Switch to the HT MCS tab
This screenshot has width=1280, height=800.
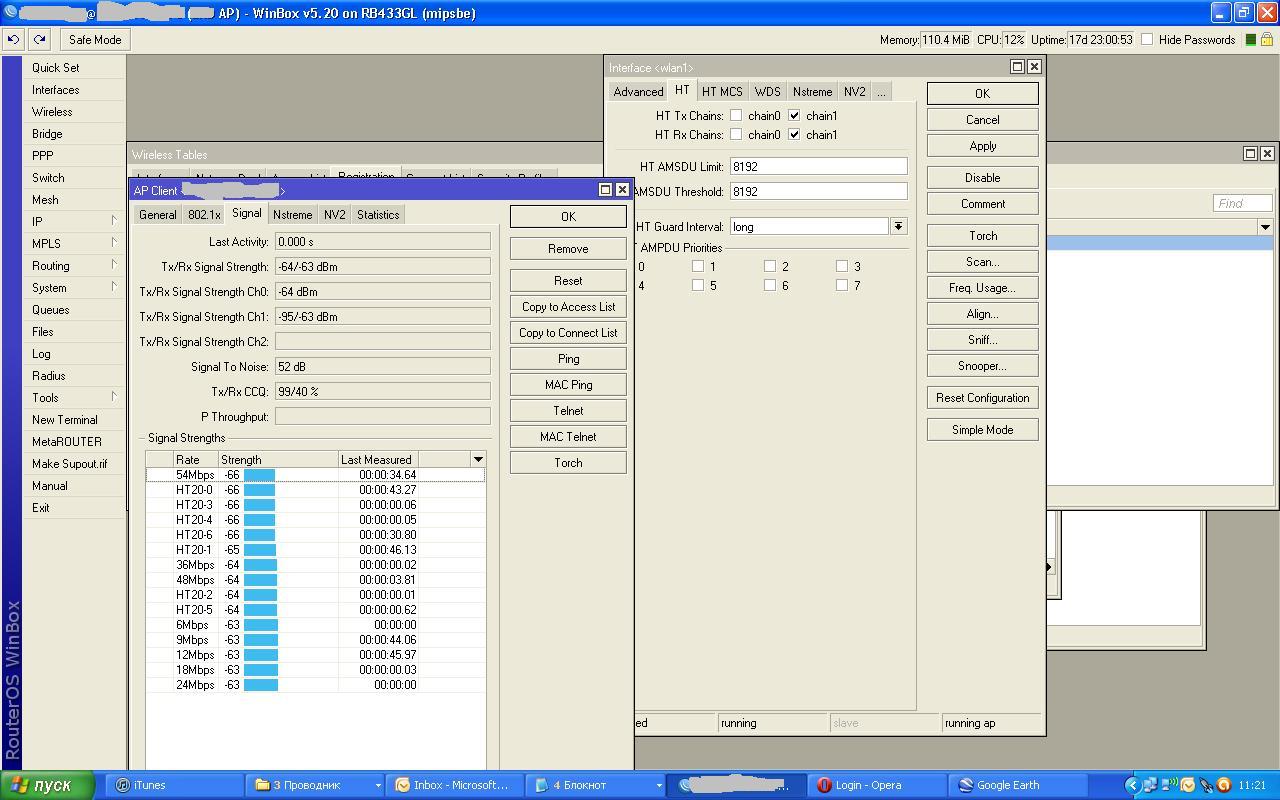pos(721,91)
